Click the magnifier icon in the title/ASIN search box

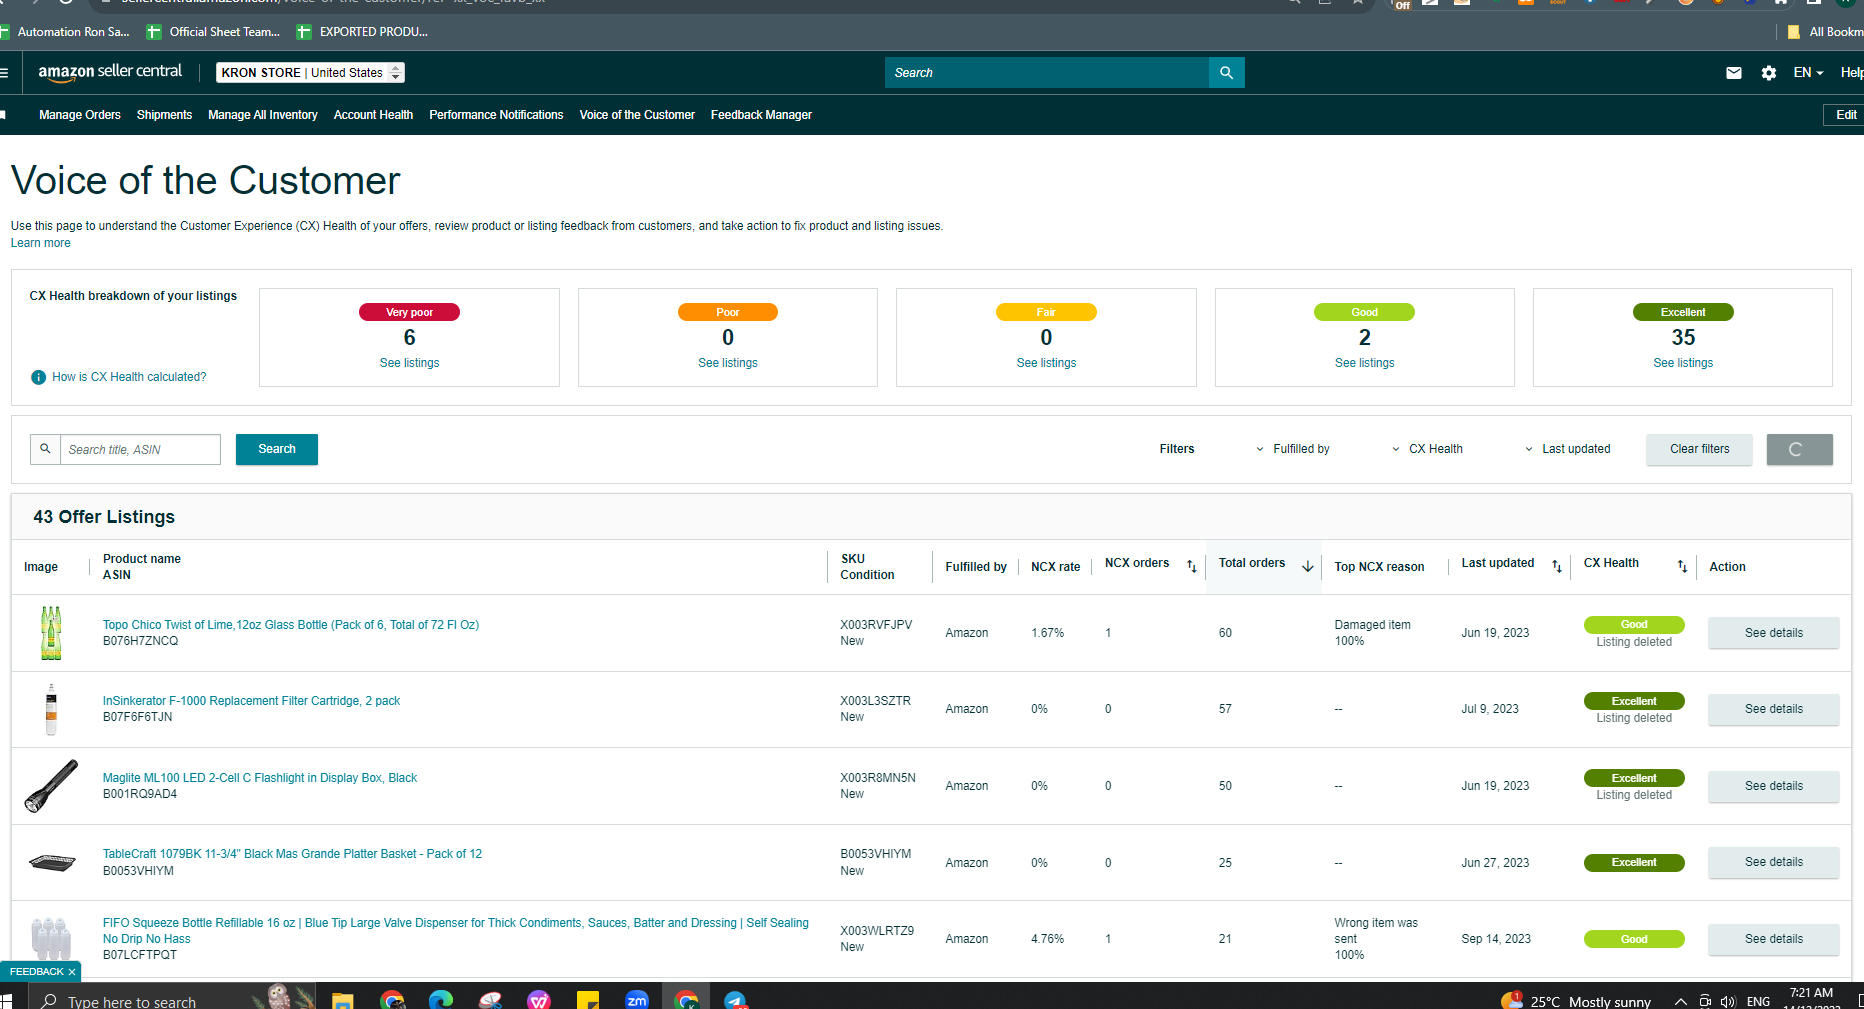pyautogui.click(x=45, y=449)
